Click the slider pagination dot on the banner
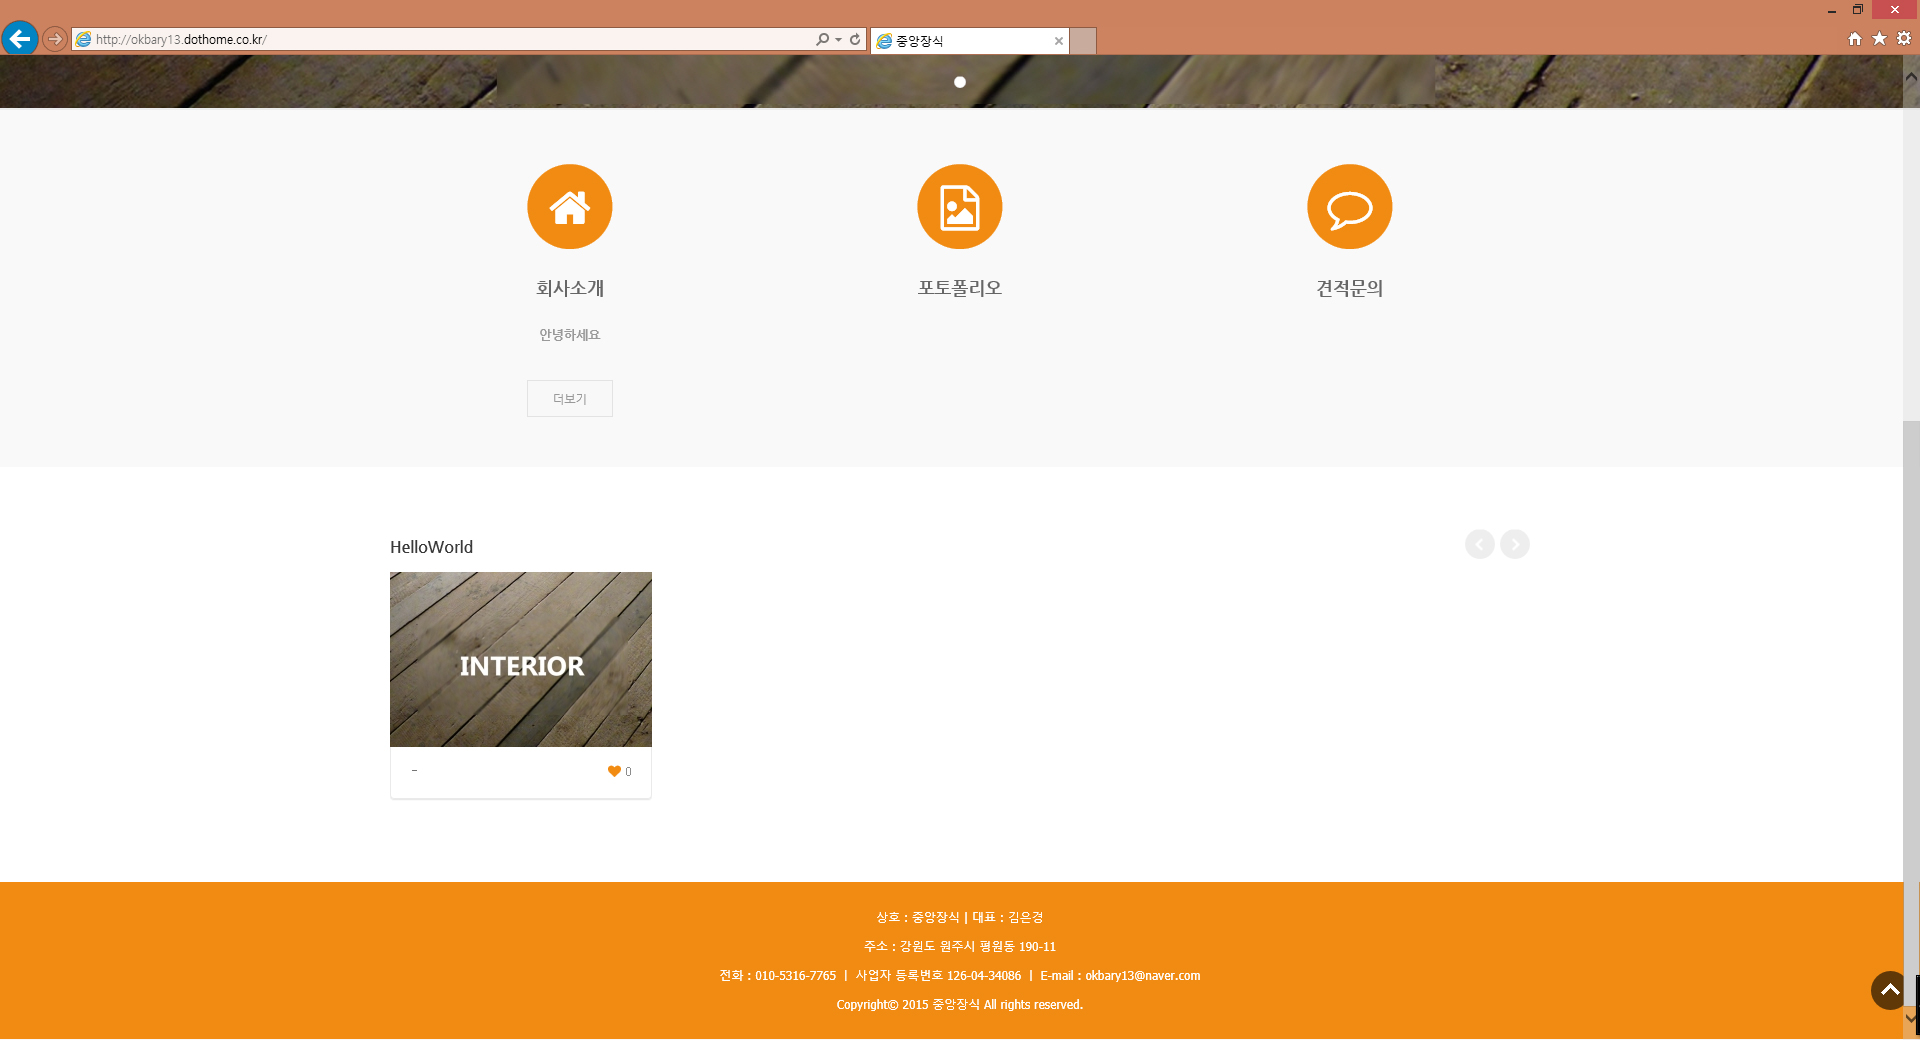The image size is (1920, 1040). click(960, 82)
